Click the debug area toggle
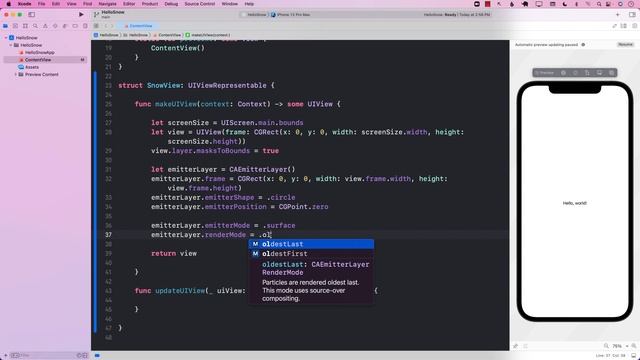640x360 pixels. (633, 356)
